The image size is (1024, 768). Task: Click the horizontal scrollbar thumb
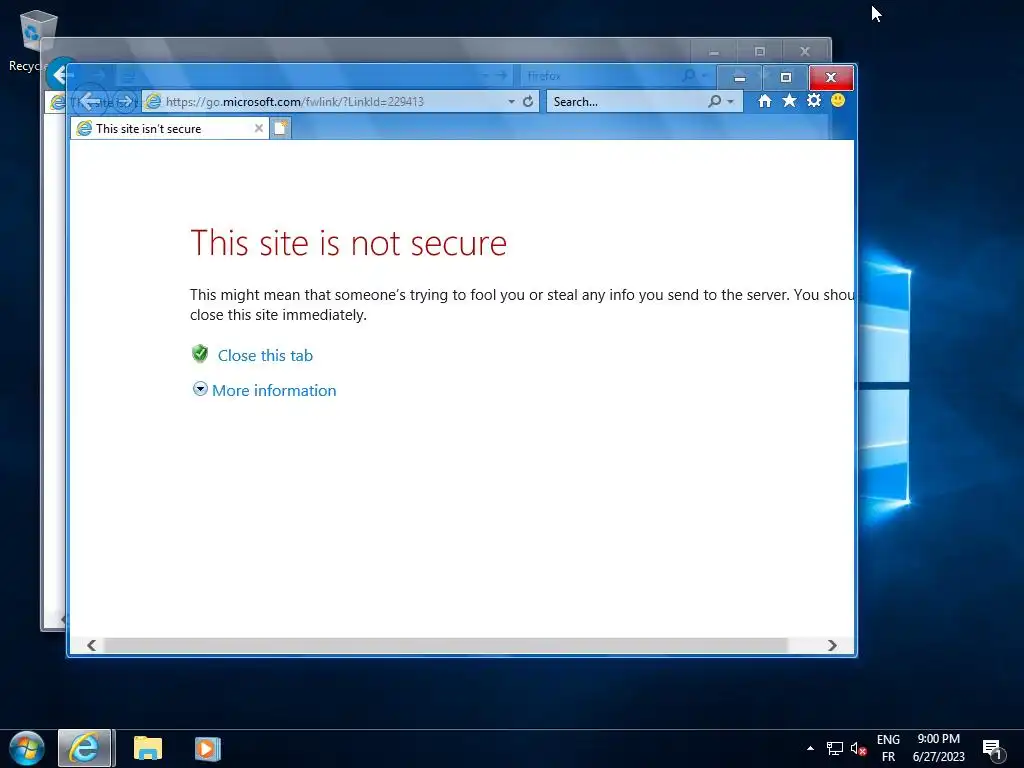point(445,645)
